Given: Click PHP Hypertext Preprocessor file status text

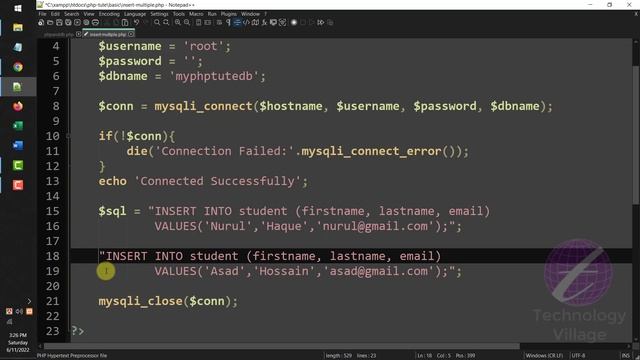Looking at the screenshot, I should point(72,356).
